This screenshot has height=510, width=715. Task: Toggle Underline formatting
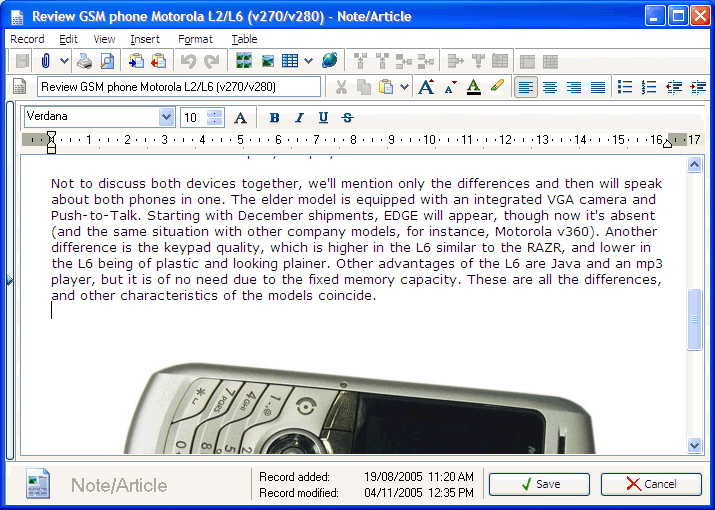323,118
